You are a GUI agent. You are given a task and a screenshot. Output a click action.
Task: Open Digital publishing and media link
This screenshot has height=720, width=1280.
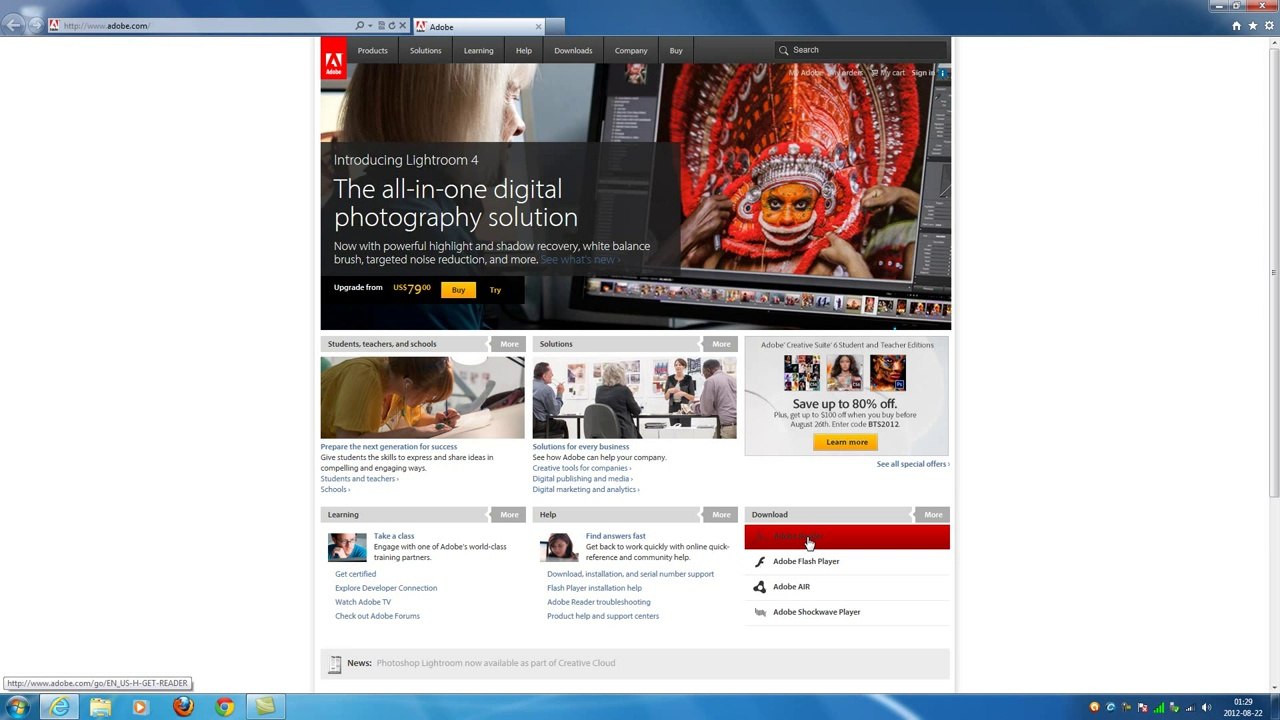(582, 479)
